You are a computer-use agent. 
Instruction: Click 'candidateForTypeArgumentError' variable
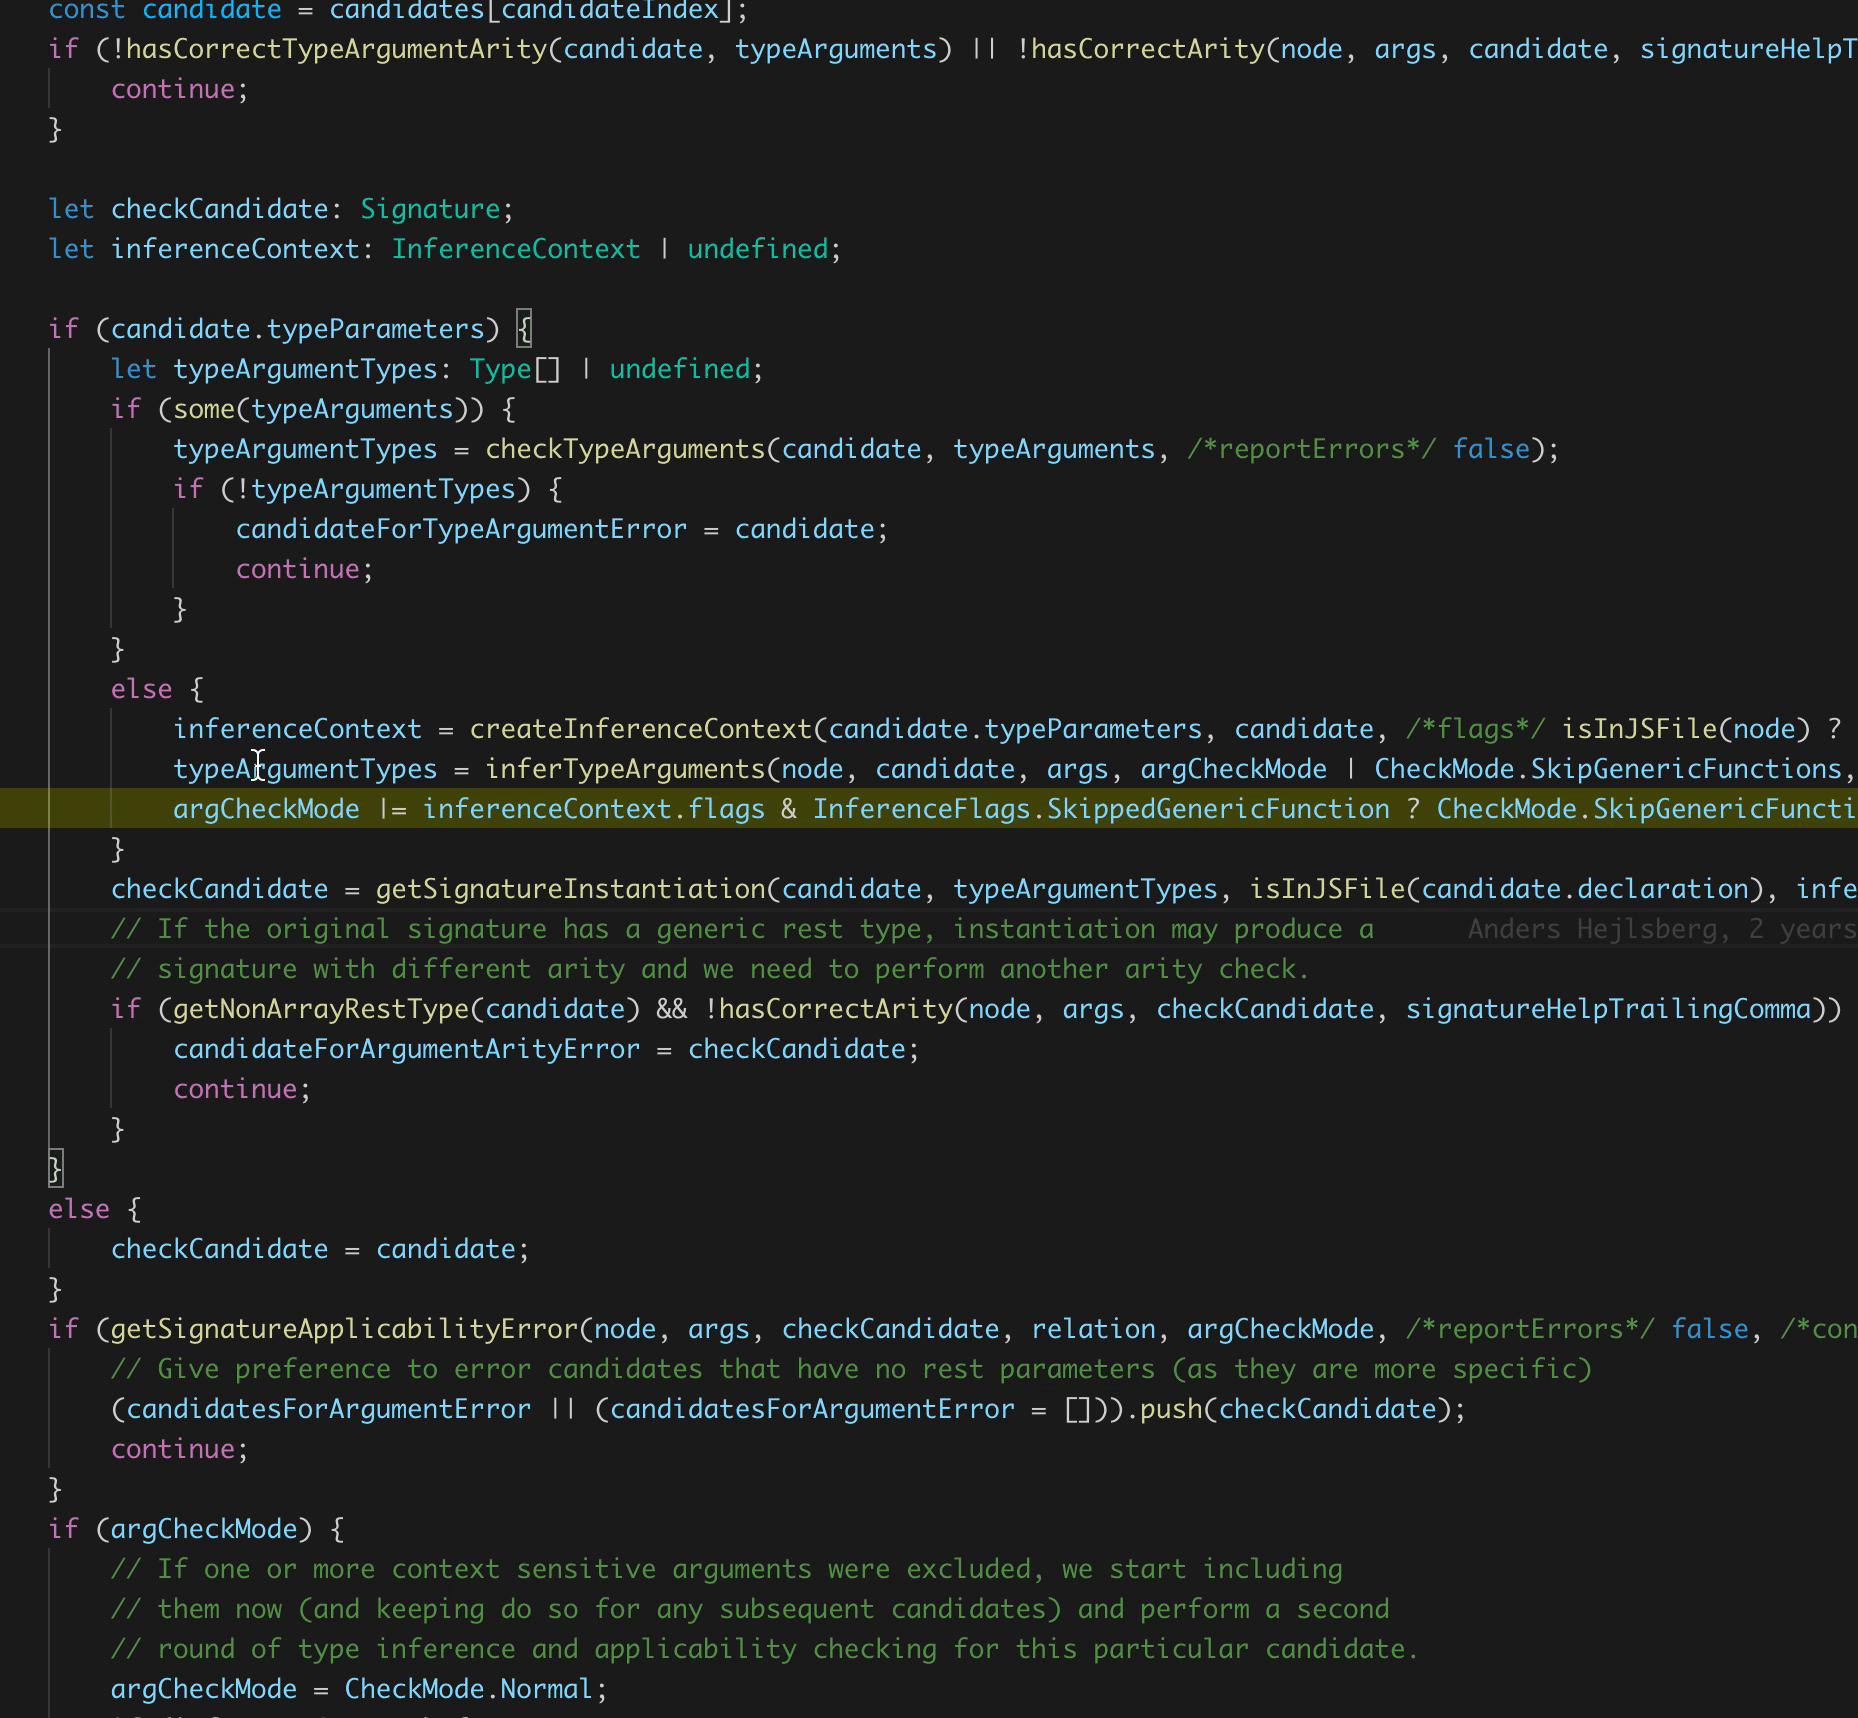point(461,529)
